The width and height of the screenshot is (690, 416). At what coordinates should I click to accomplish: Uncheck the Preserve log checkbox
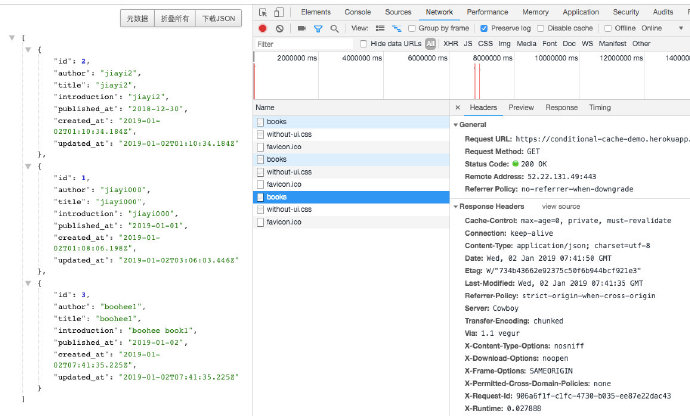click(484, 28)
